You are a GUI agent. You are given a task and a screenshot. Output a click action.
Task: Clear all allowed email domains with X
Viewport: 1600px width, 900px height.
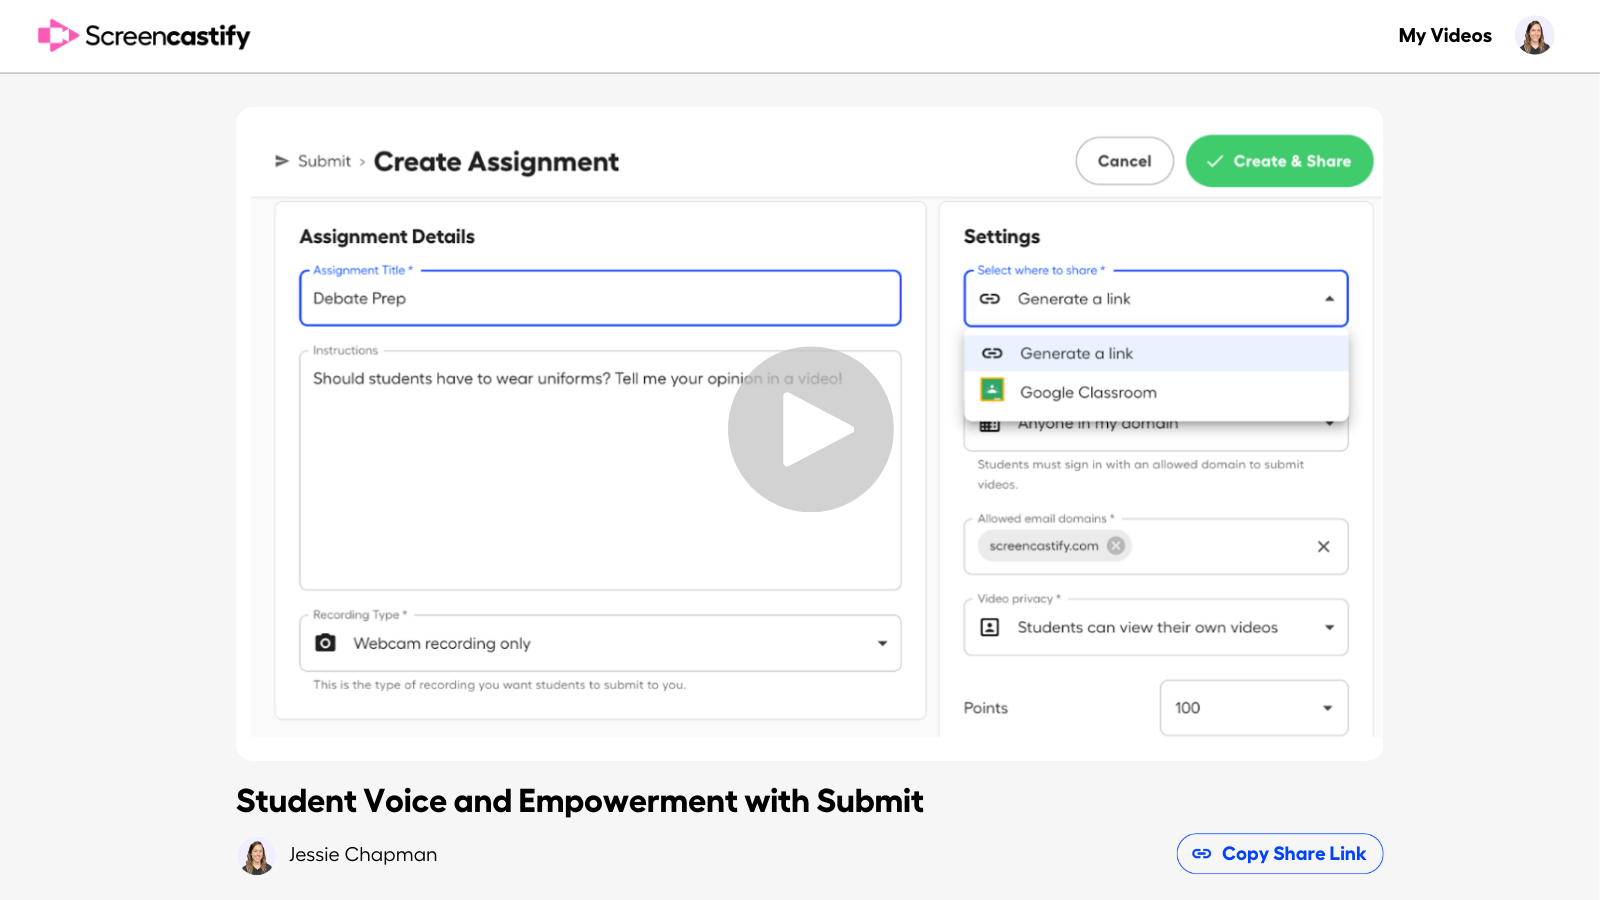(x=1323, y=547)
